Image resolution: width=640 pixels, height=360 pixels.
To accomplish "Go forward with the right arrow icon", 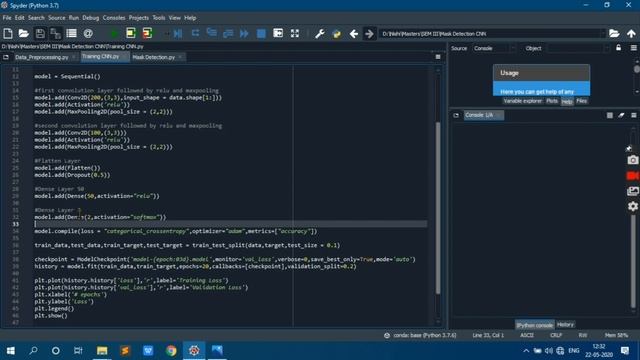I will (369, 33).
